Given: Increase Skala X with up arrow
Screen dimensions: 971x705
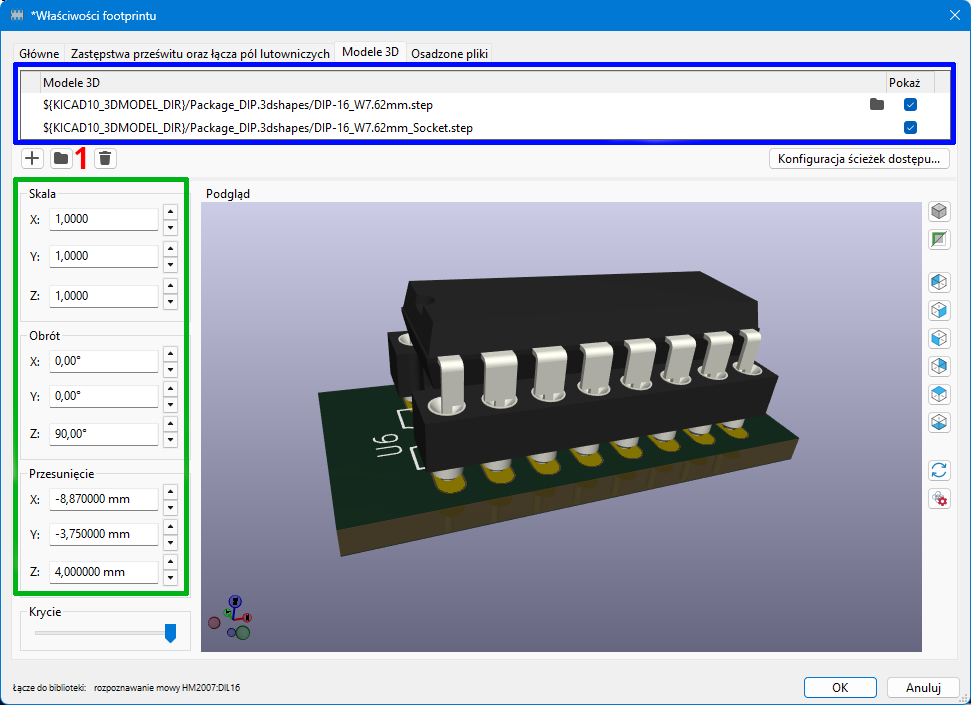Looking at the screenshot, I should coord(170,212).
